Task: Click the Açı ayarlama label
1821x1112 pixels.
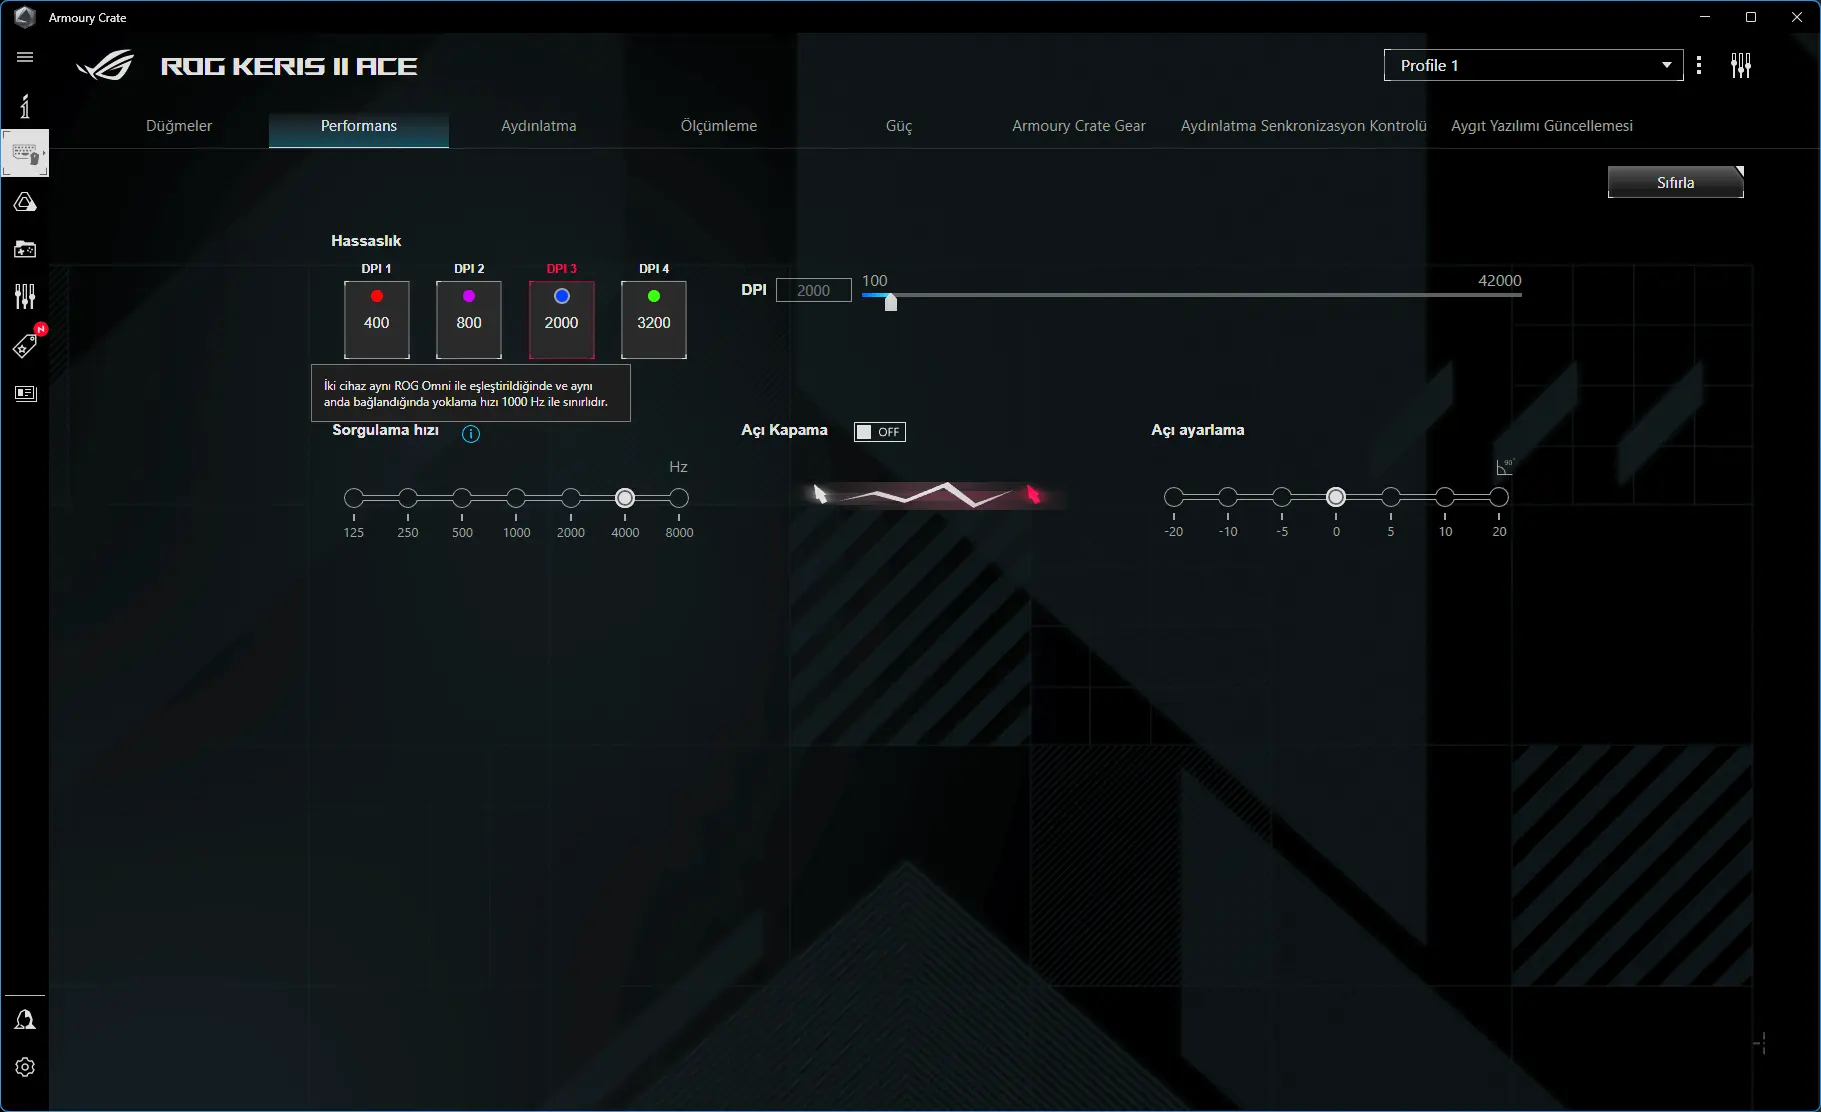Action: click(1198, 430)
